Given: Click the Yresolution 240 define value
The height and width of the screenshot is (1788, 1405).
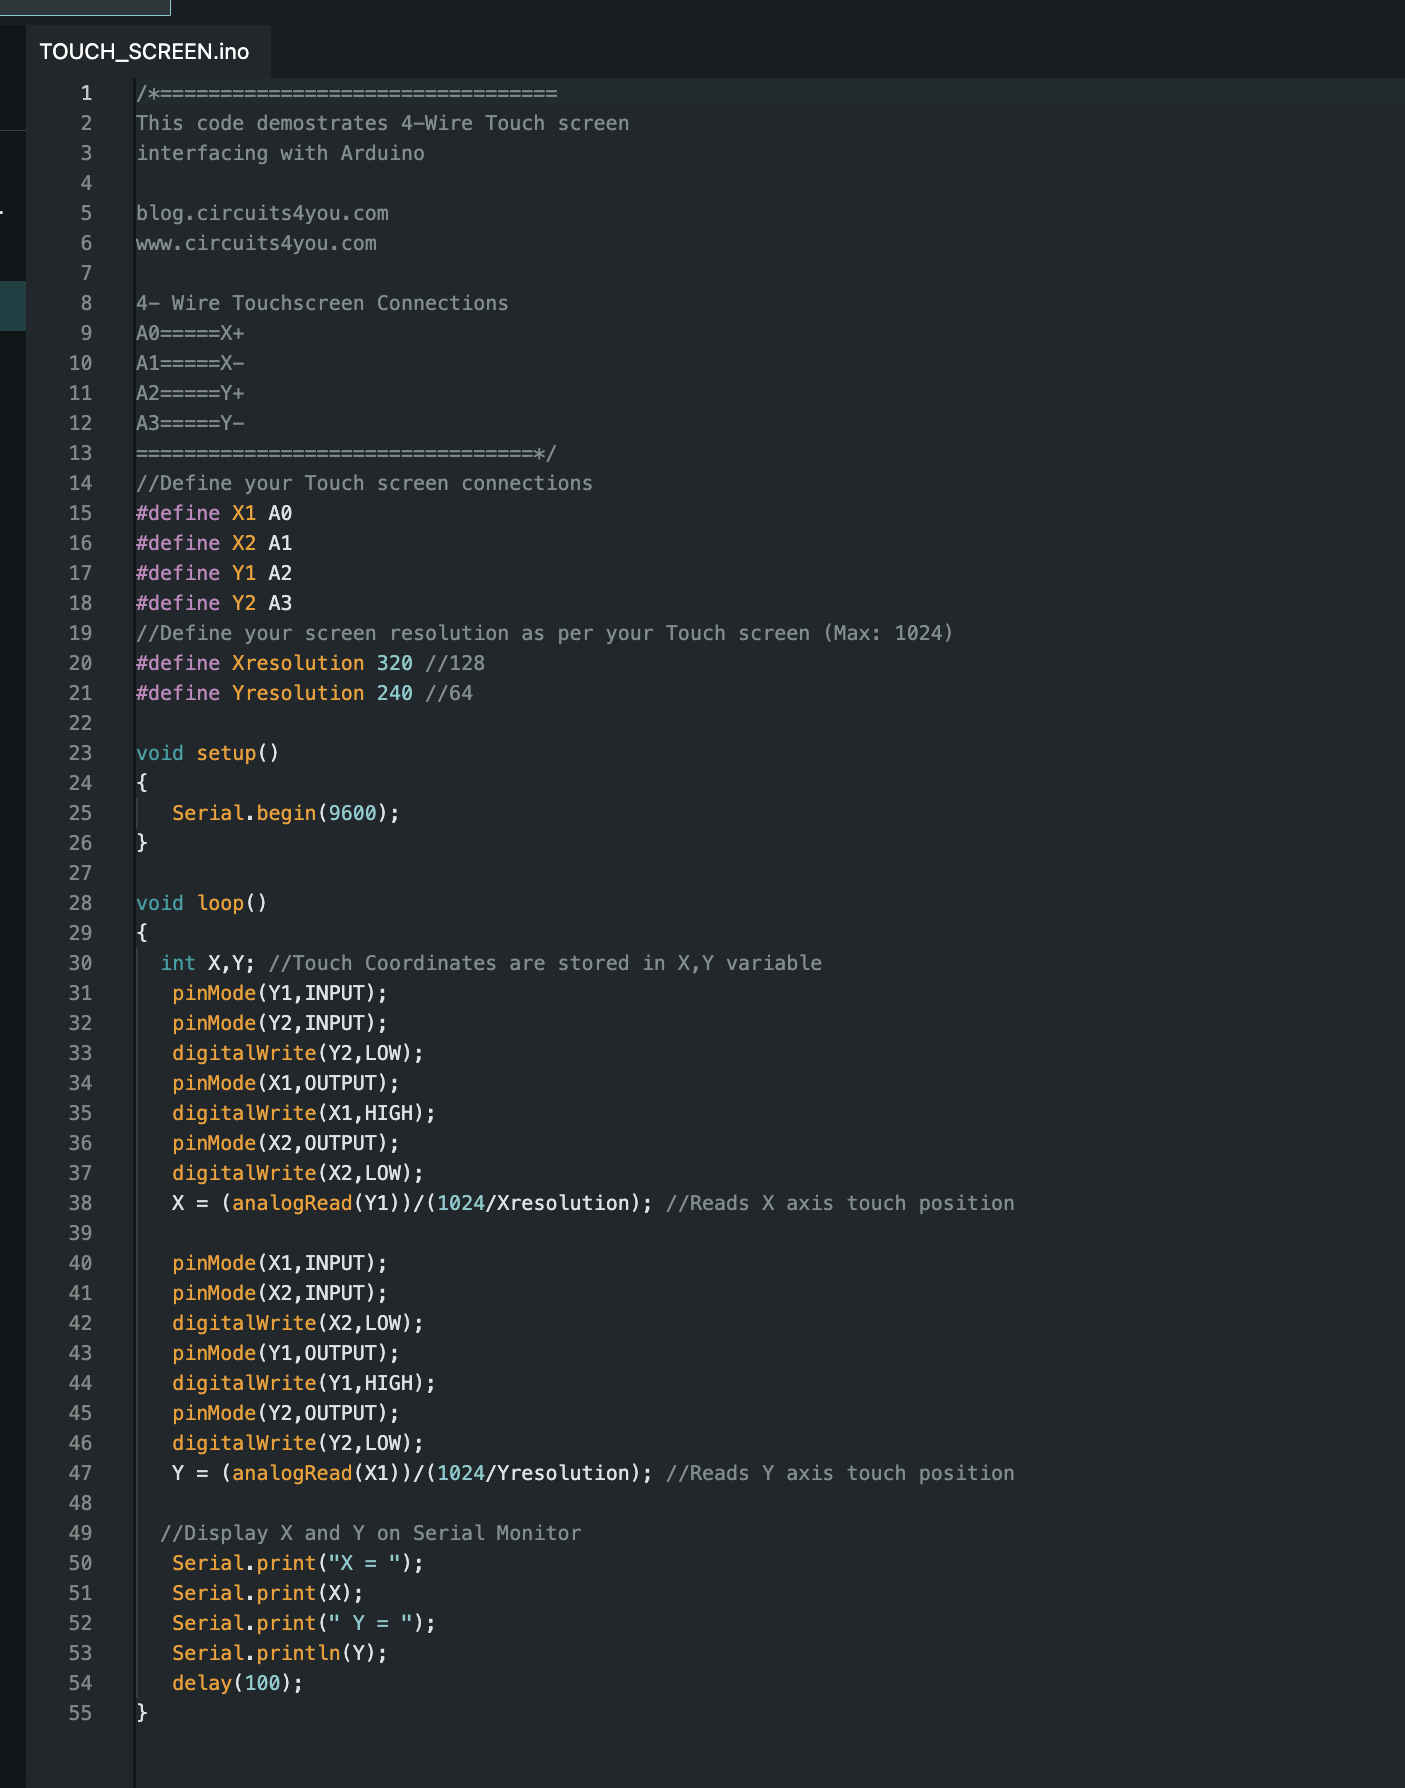Looking at the screenshot, I should point(394,693).
